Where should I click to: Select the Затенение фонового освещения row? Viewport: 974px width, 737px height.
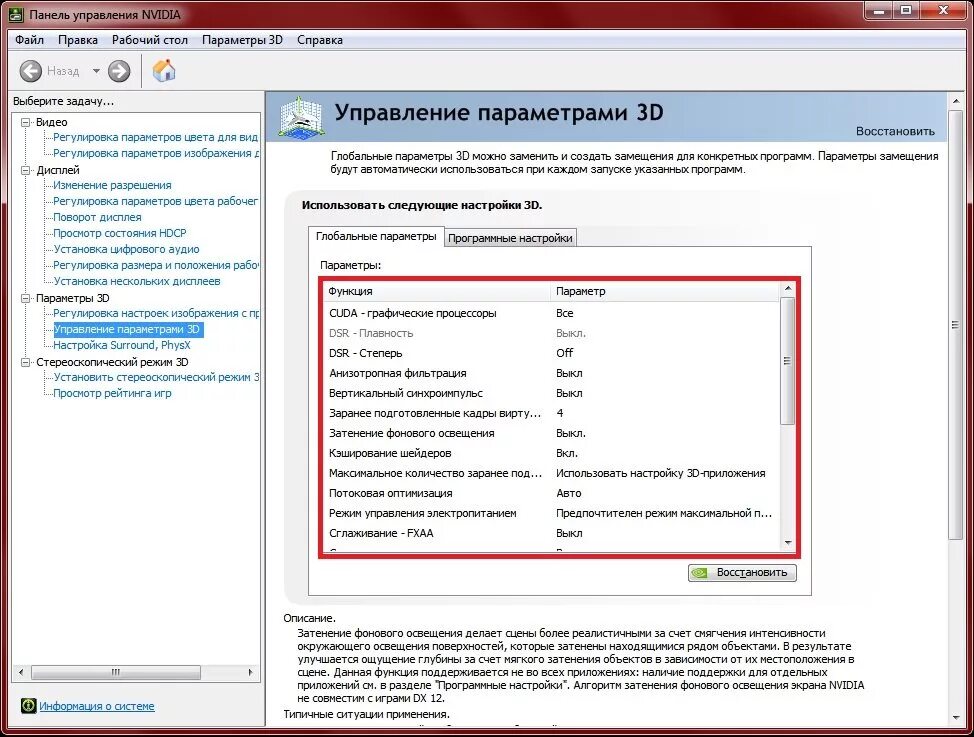point(551,433)
